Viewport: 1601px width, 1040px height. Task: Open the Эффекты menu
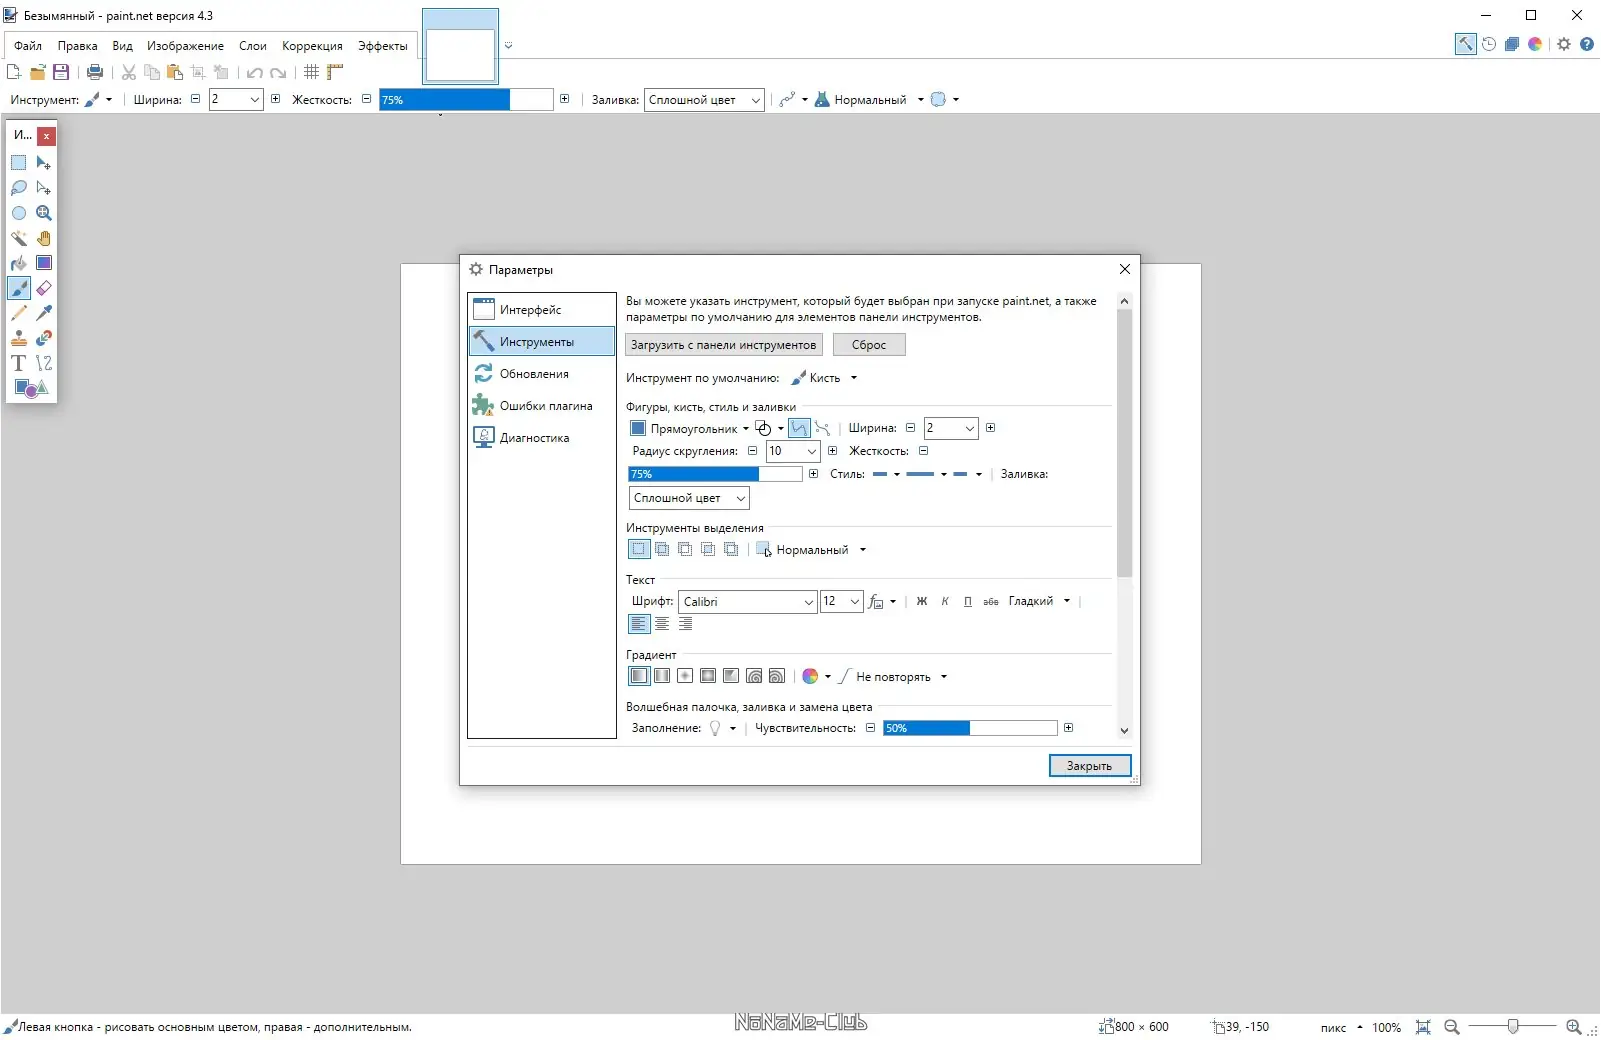tap(383, 46)
